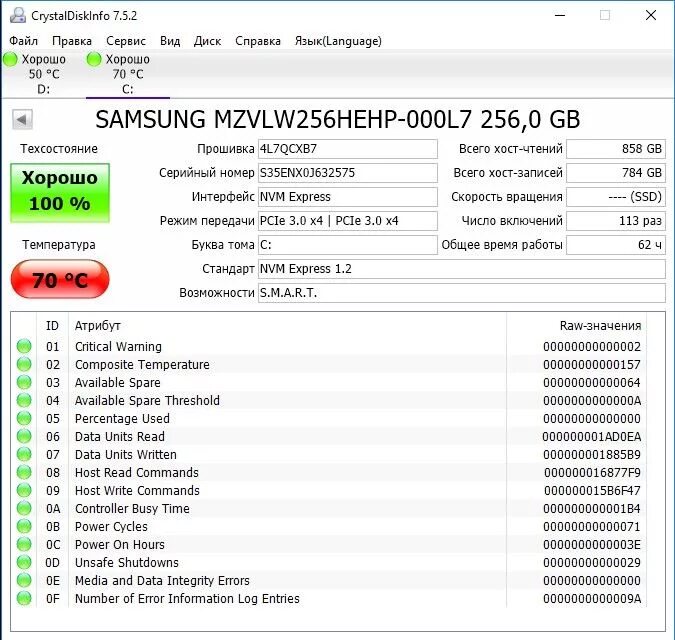
Task: Click the Стандарт field NVM Express 1.2
Action: click(x=461, y=269)
